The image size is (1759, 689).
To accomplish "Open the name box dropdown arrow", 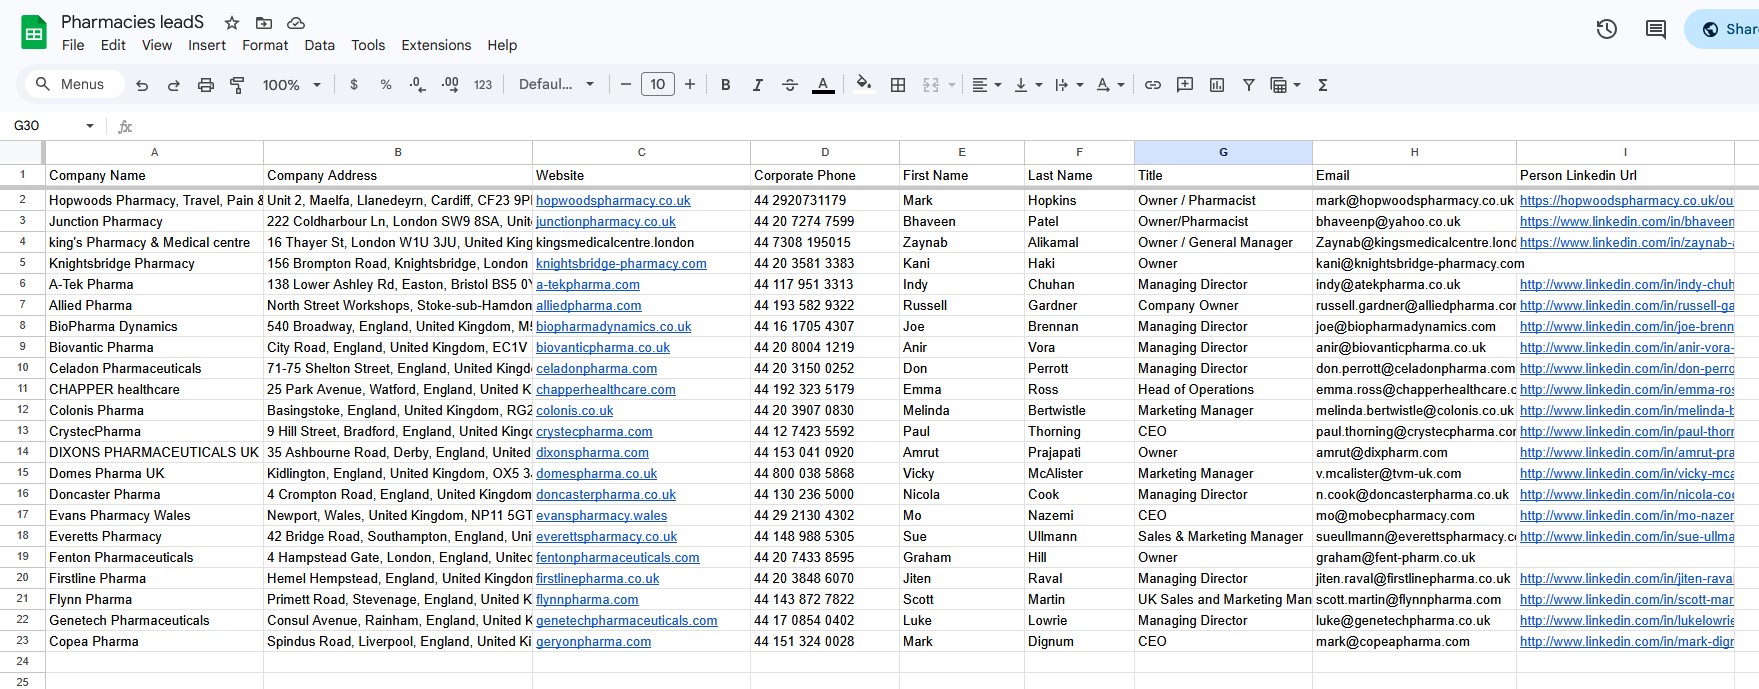I will (90, 126).
